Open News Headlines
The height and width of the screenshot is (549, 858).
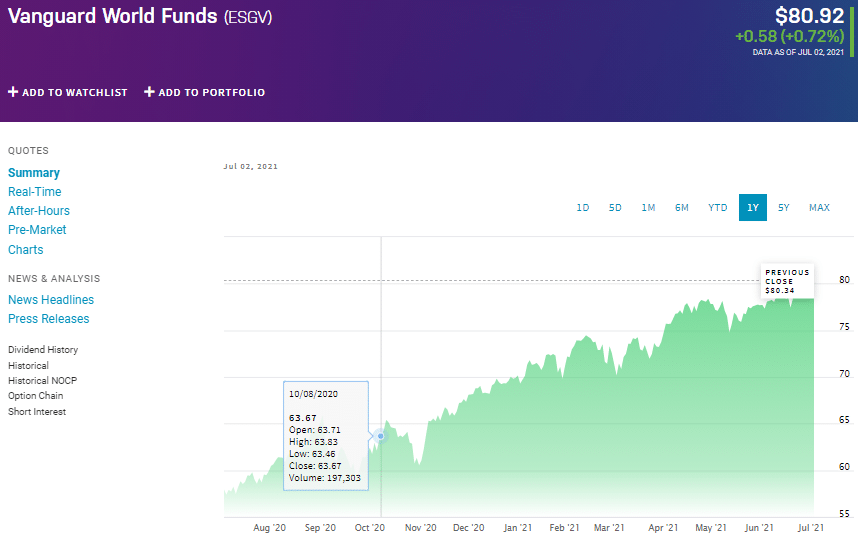coord(51,300)
